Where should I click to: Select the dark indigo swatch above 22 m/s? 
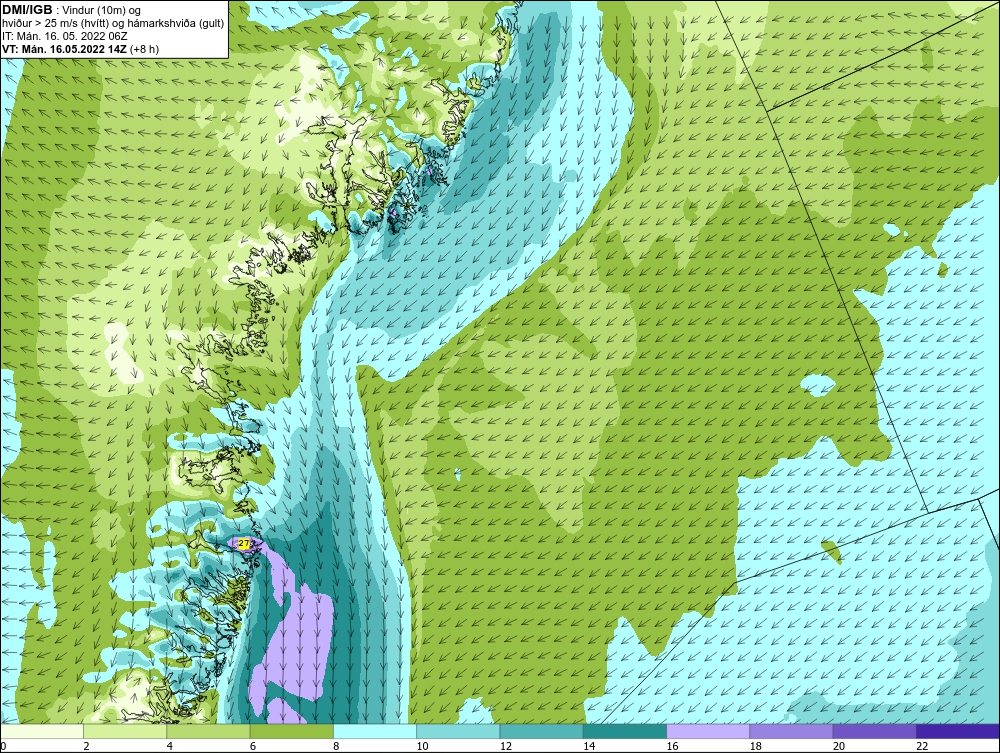(x=958, y=731)
